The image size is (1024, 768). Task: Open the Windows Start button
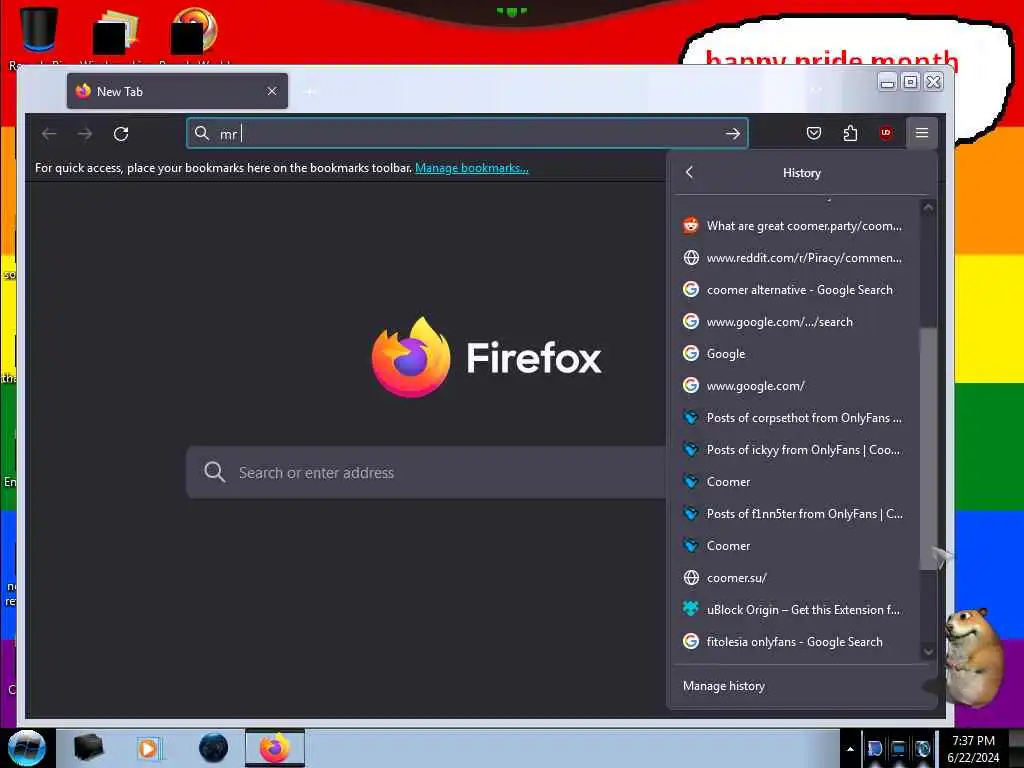tap(26, 748)
